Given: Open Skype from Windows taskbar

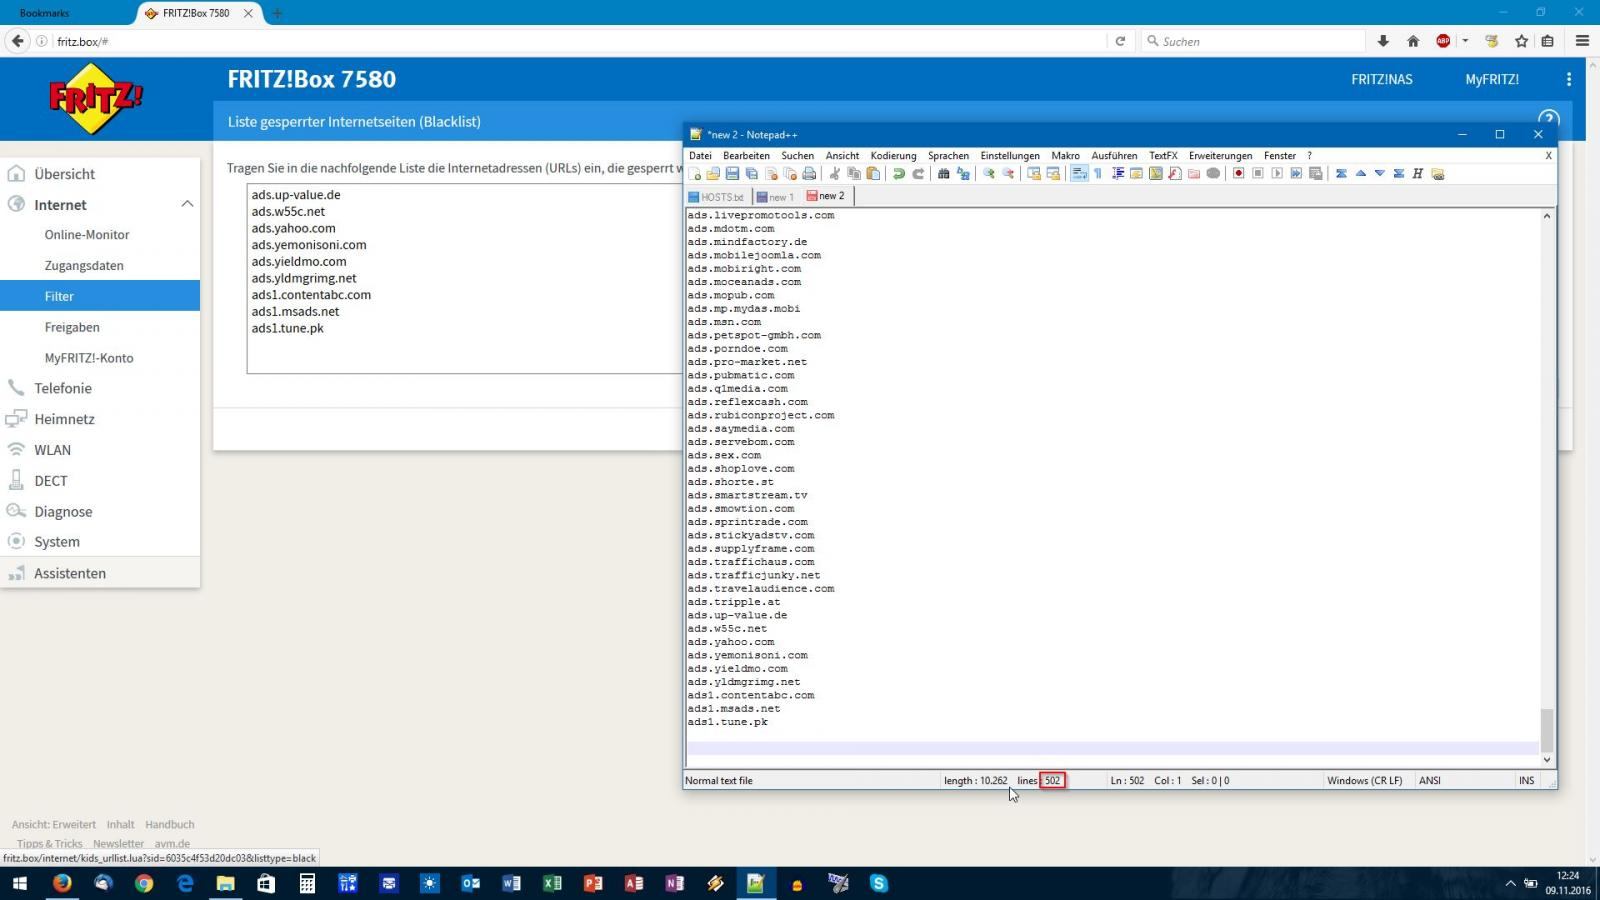Looking at the screenshot, I should [x=879, y=883].
